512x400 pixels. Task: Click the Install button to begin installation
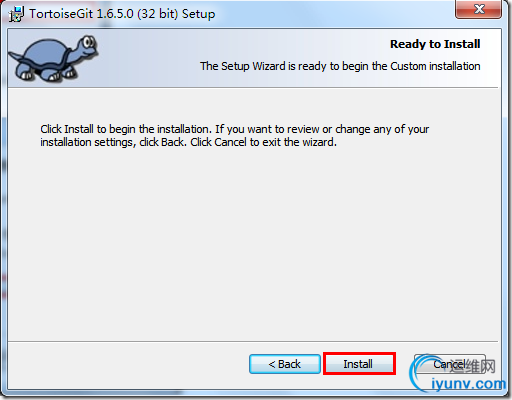click(359, 364)
